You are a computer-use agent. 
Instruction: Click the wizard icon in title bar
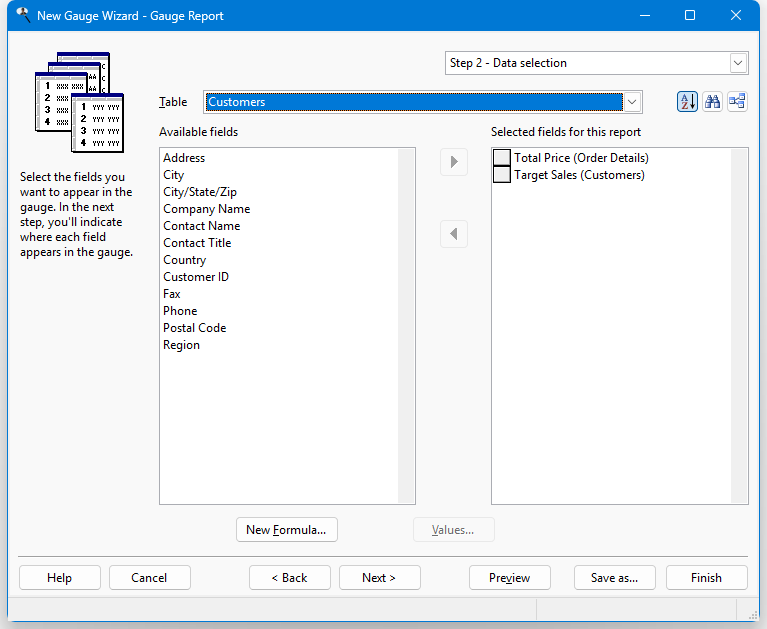tap(23, 15)
